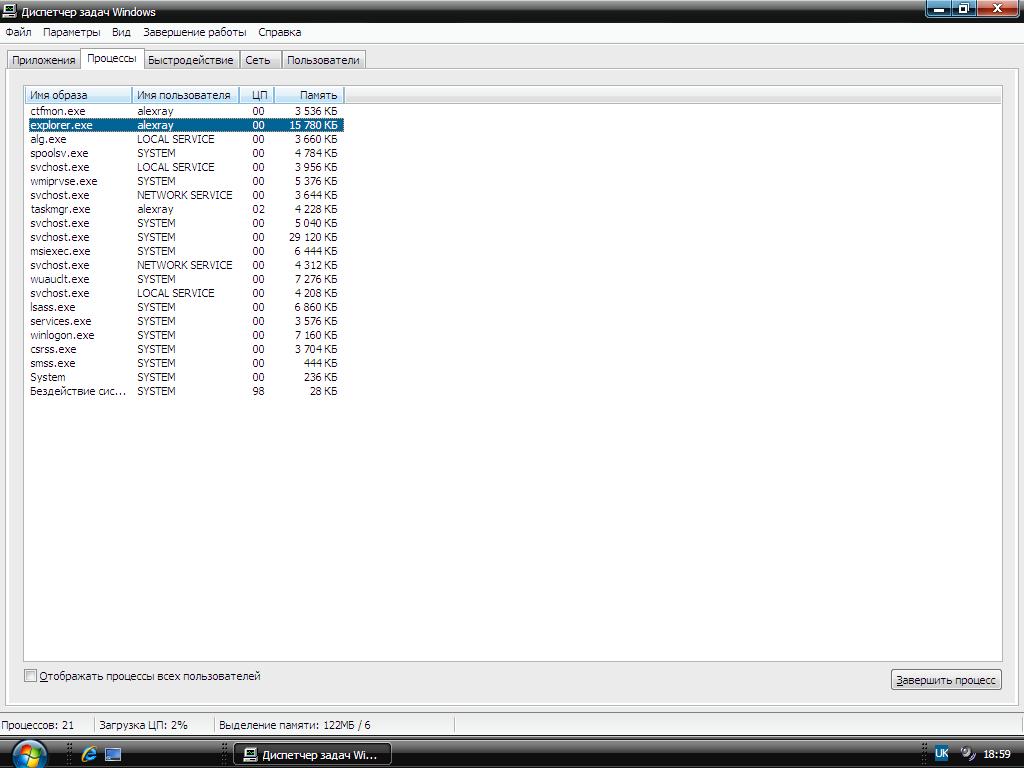This screenshot has width=1024, height=768.
Task: Select the msiexec.exe process row
Action: click(x=185, y=251)
